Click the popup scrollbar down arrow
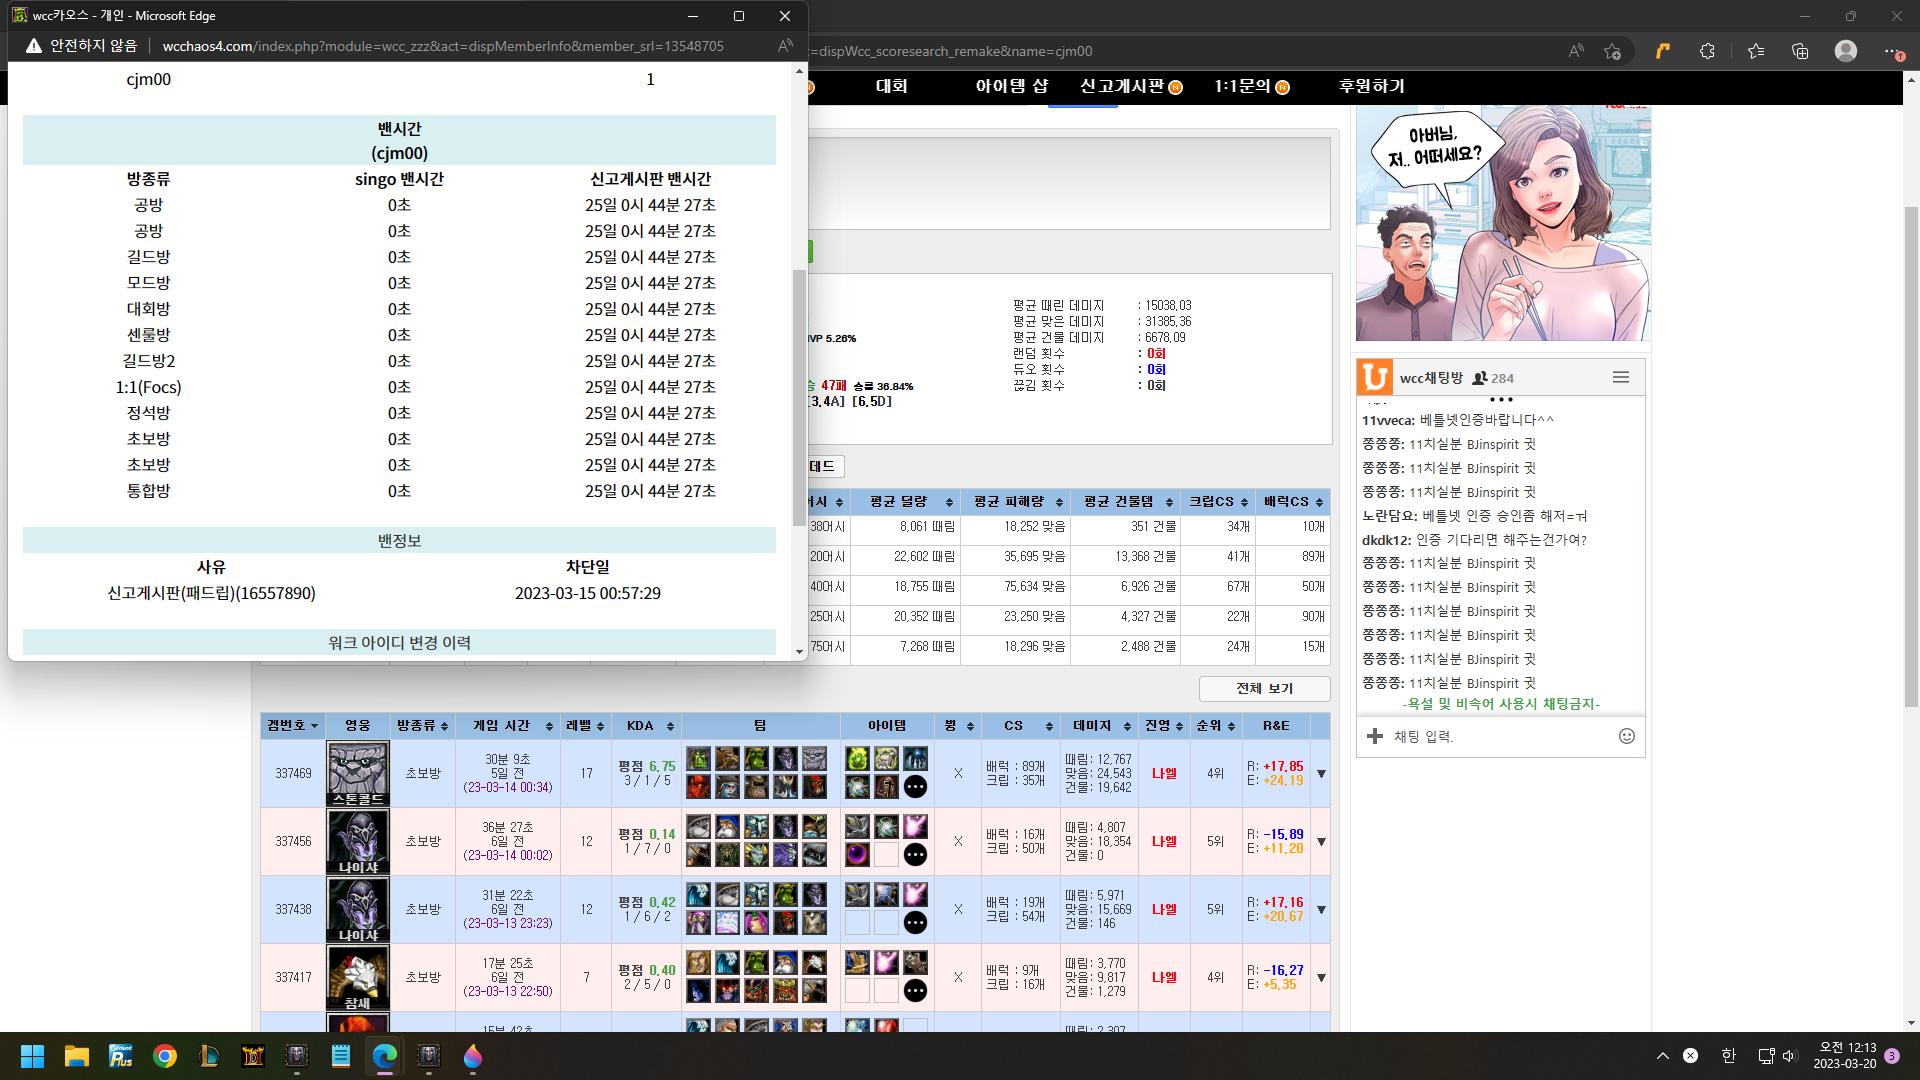The width and height of the screenshot is (1920, 1080). tap(799, 652)
